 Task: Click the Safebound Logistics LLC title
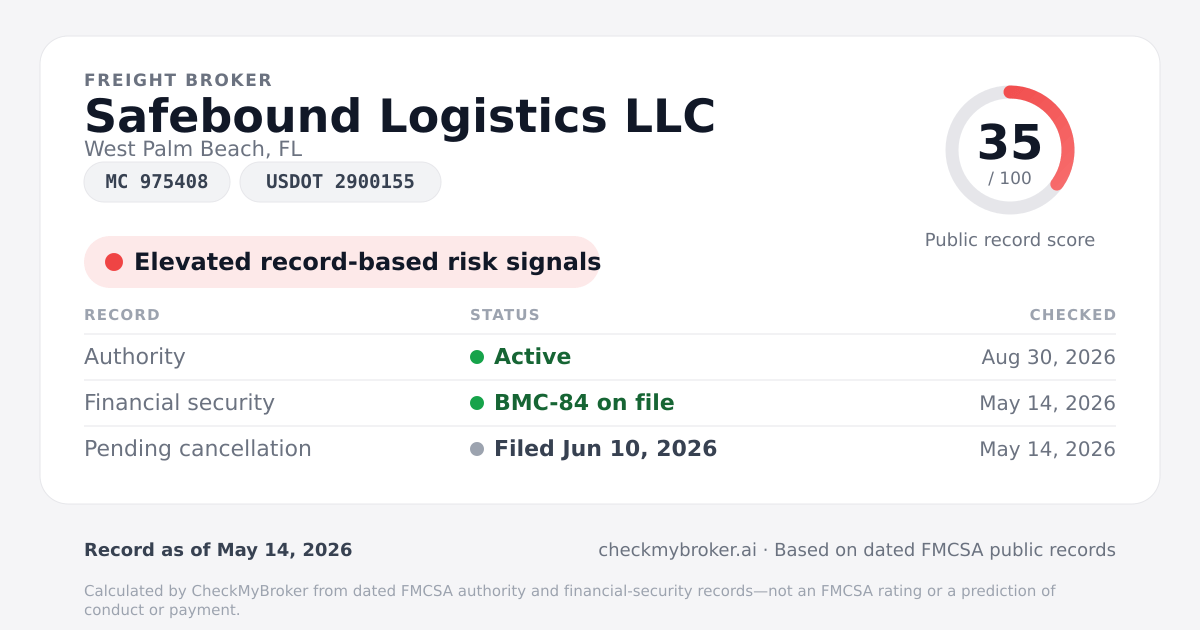[x=400, y=116]
